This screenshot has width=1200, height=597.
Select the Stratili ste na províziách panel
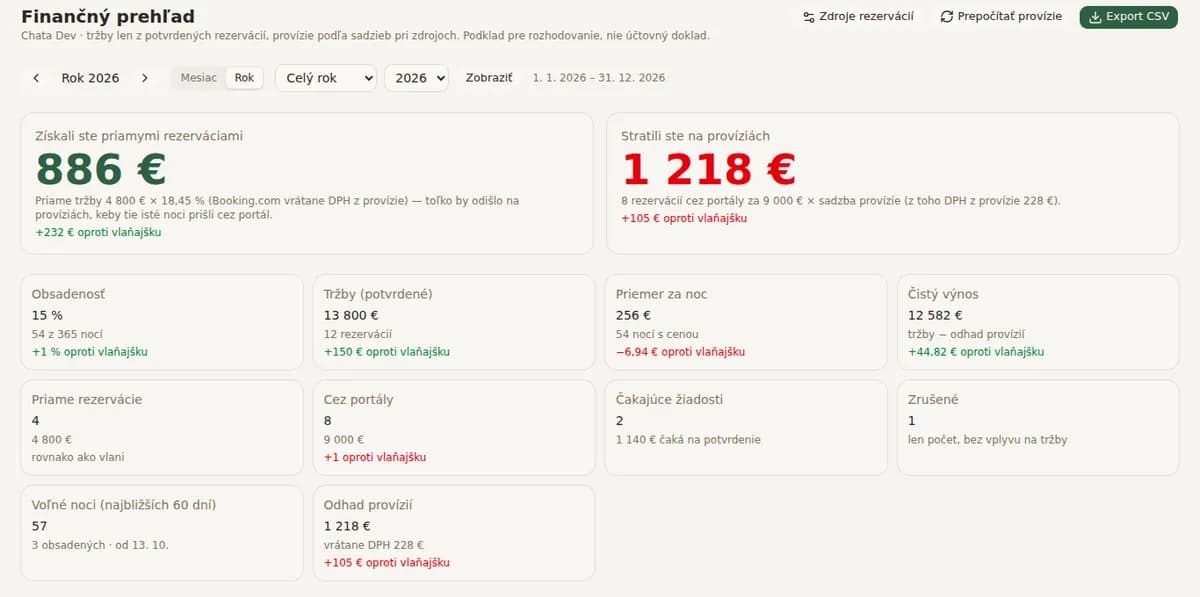tap(893, 183)
